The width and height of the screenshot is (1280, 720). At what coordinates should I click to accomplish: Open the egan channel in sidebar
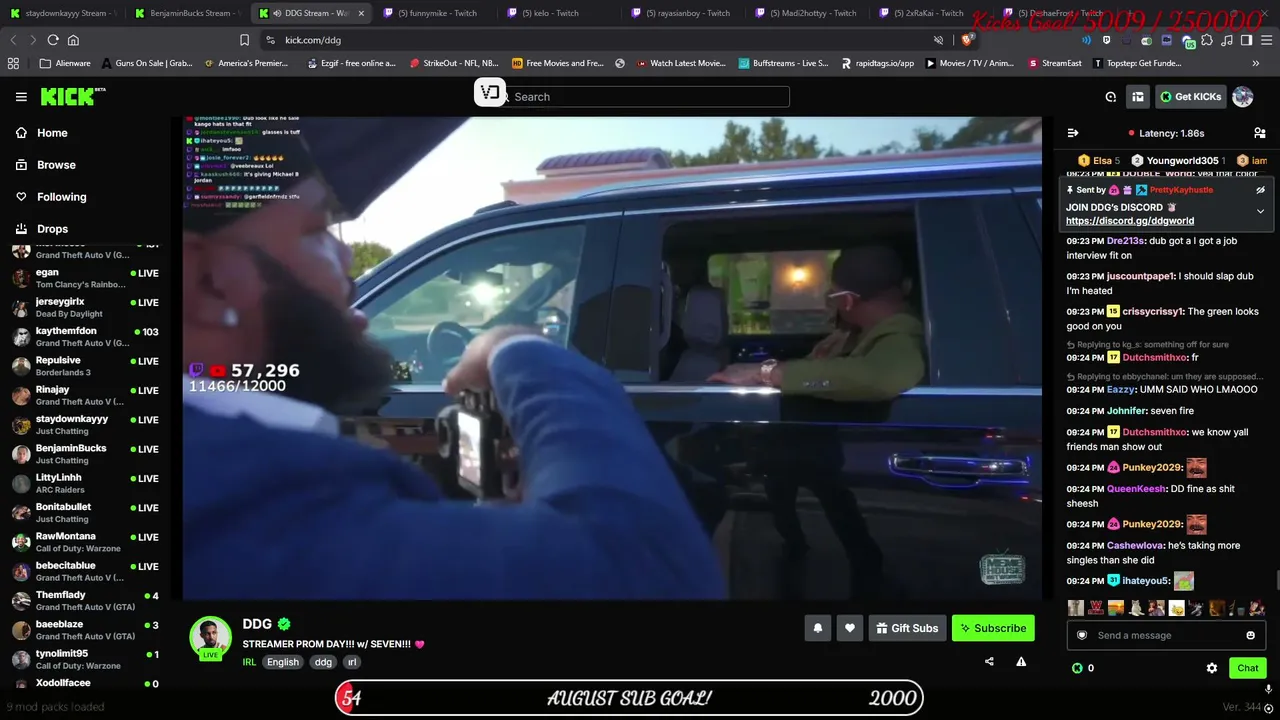coord(85,278)
